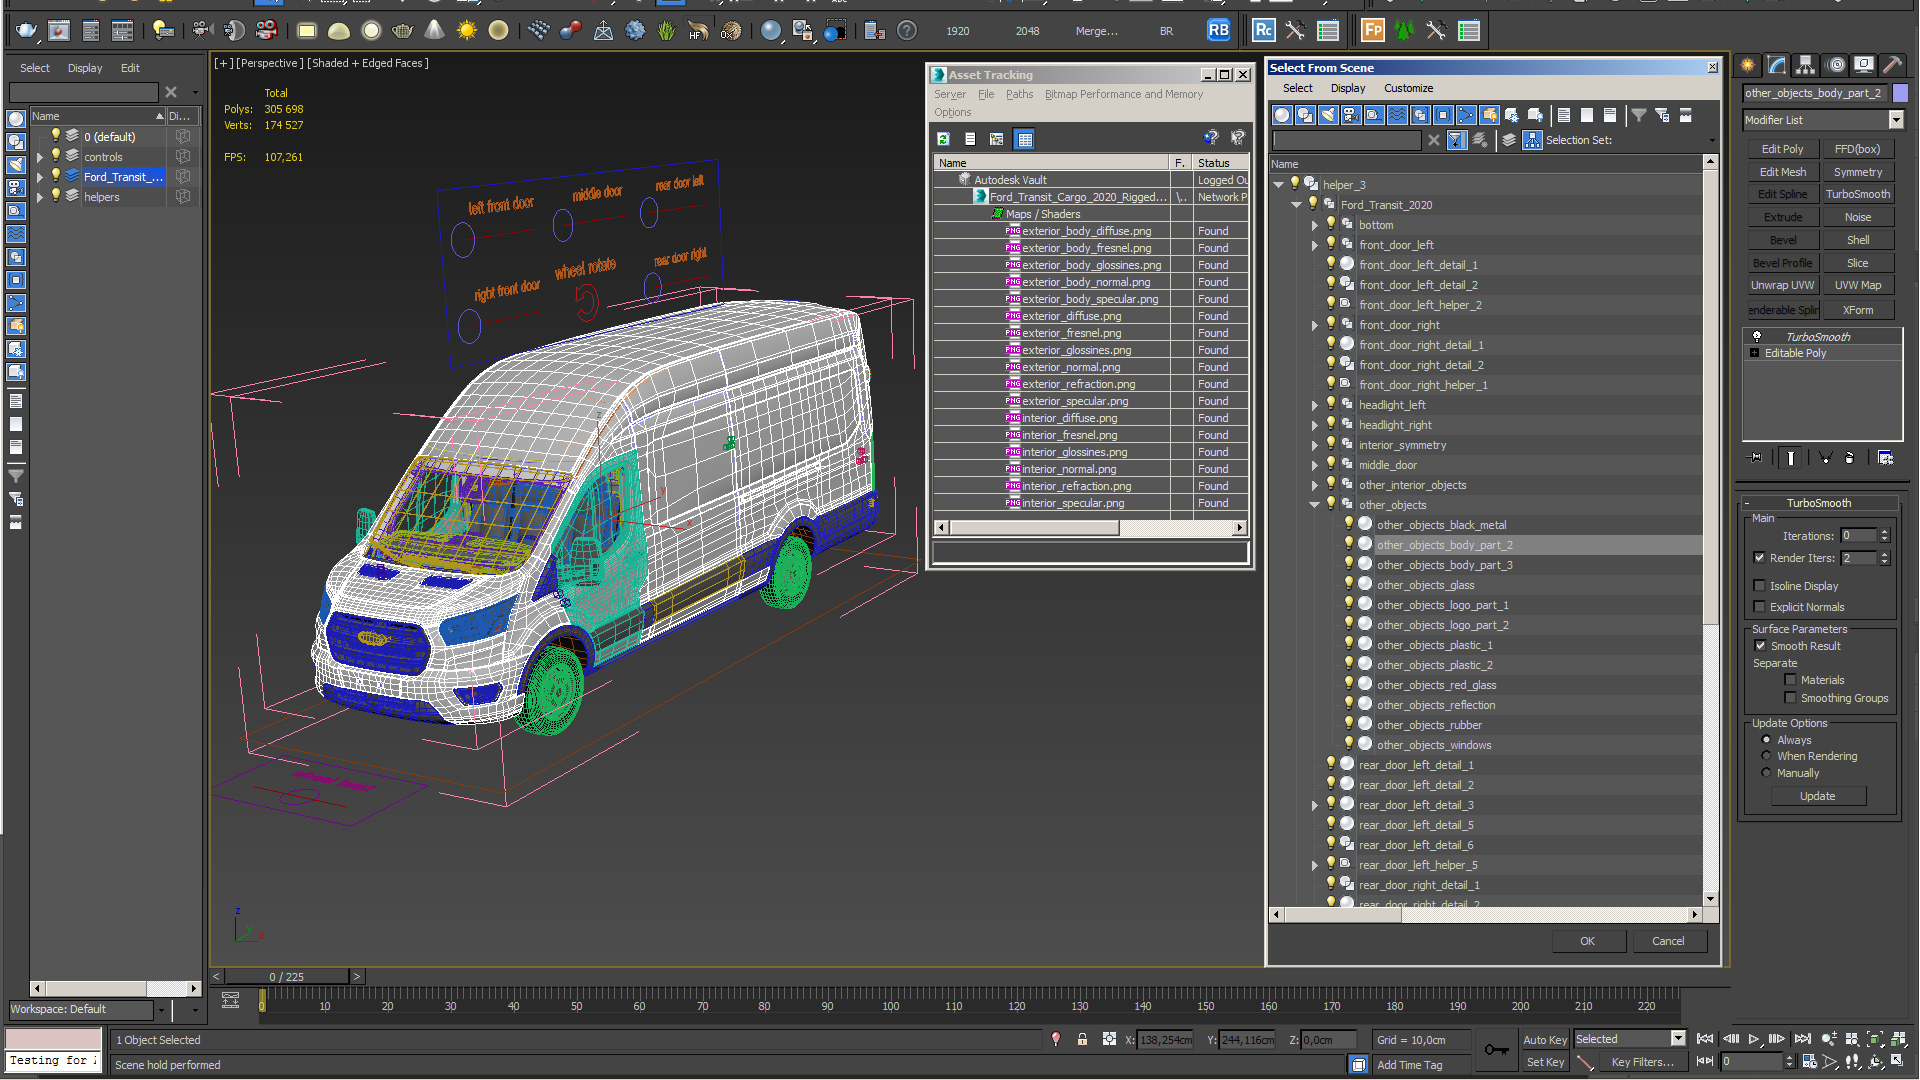The width and height of the screenshot is (1920, 1080).
Task: Expand headlight_left tree node
Action: (x=1315, y=405)
